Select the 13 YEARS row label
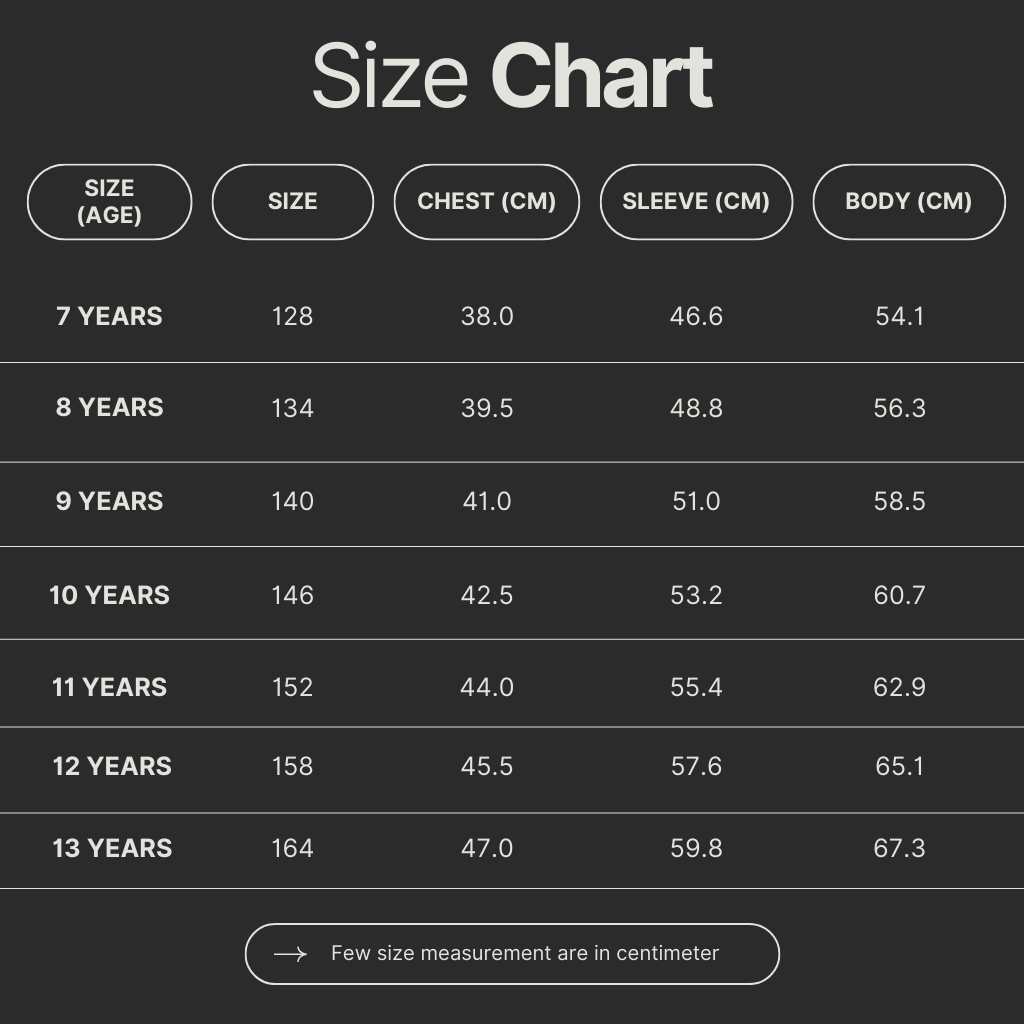Screen dimensions: 1024x1024 point(112,848)
